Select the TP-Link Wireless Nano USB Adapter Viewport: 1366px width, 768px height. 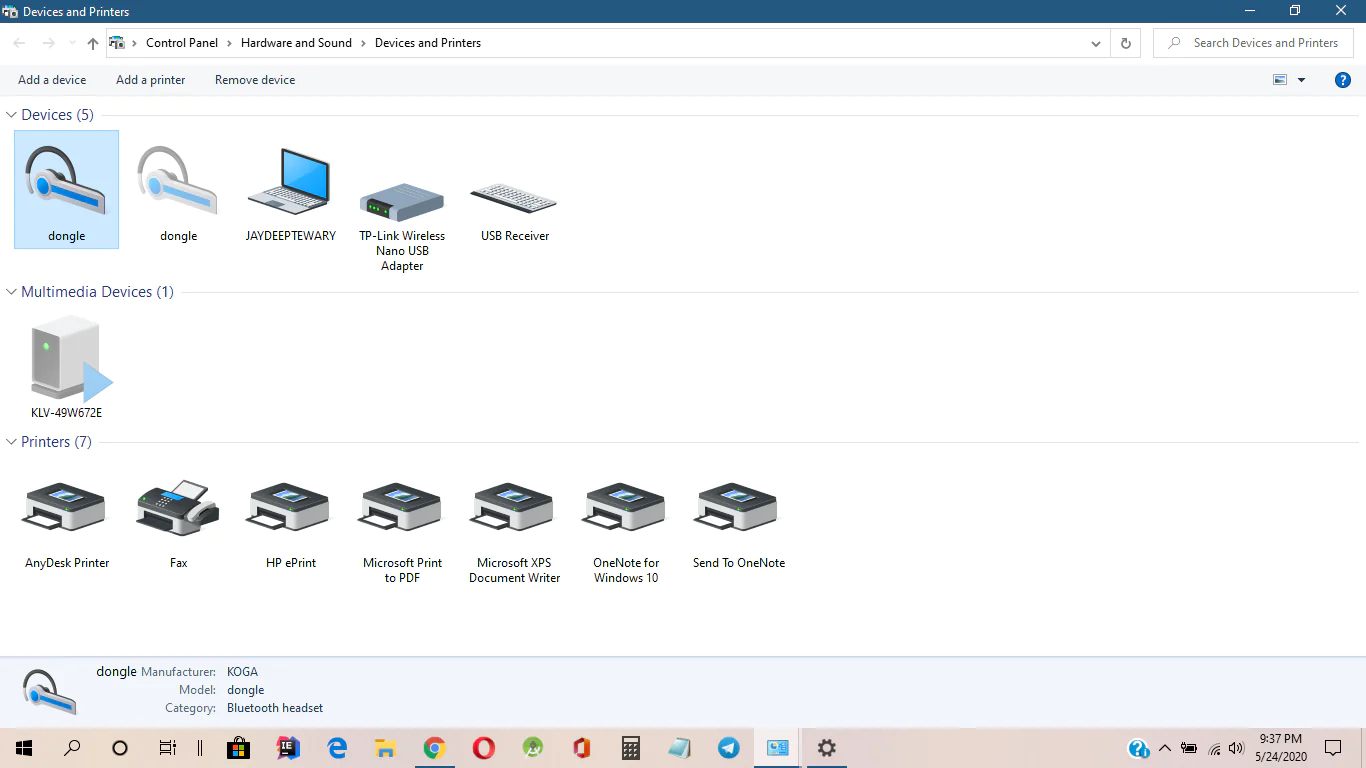[x=402, y=203]
